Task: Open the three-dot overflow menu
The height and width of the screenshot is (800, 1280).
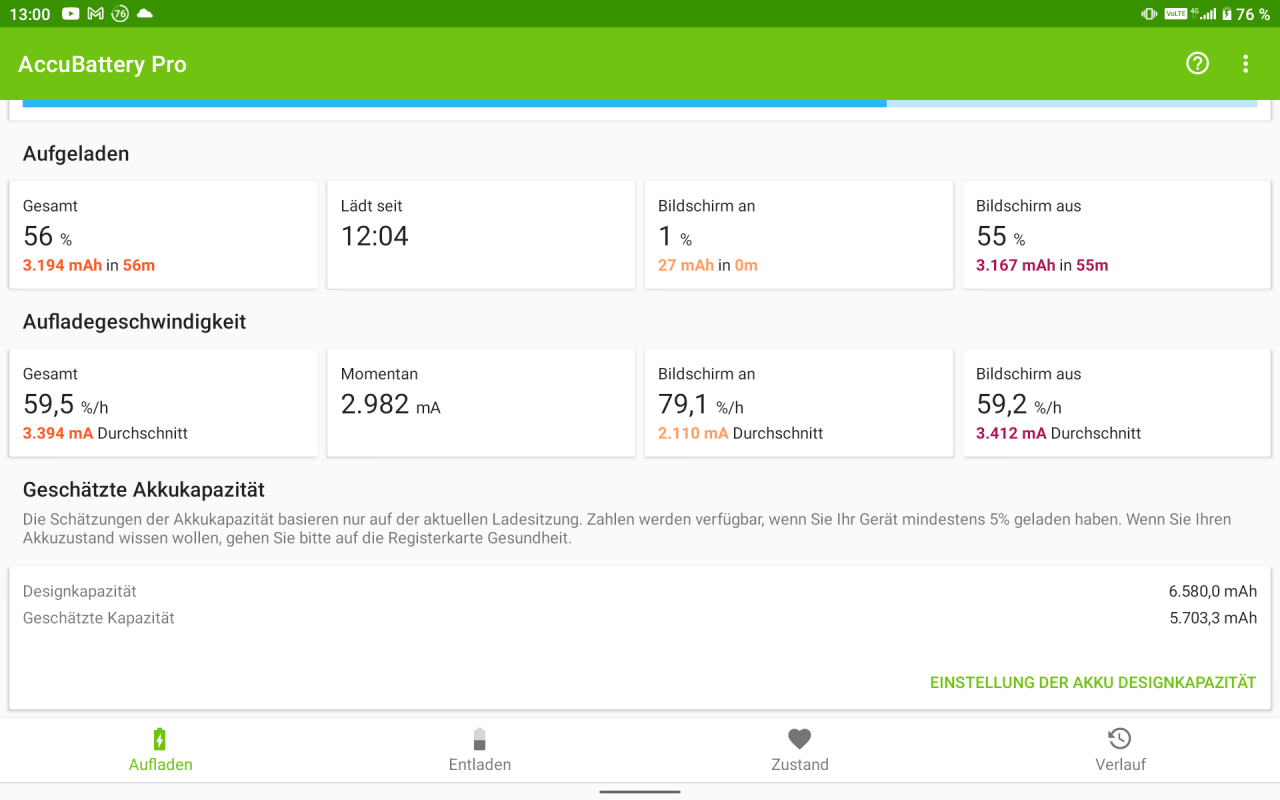Action: point(1245,64)
